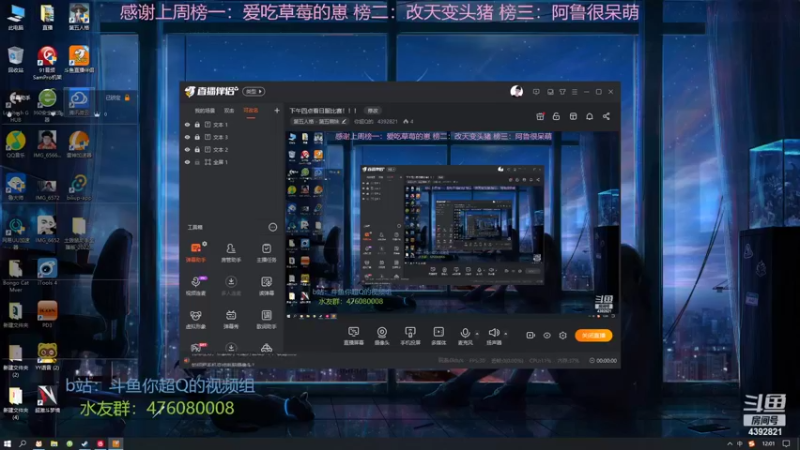800x450 pixels.
Task: Hide the 文本 1 layer with its eye icon
Action: point(187,124)
